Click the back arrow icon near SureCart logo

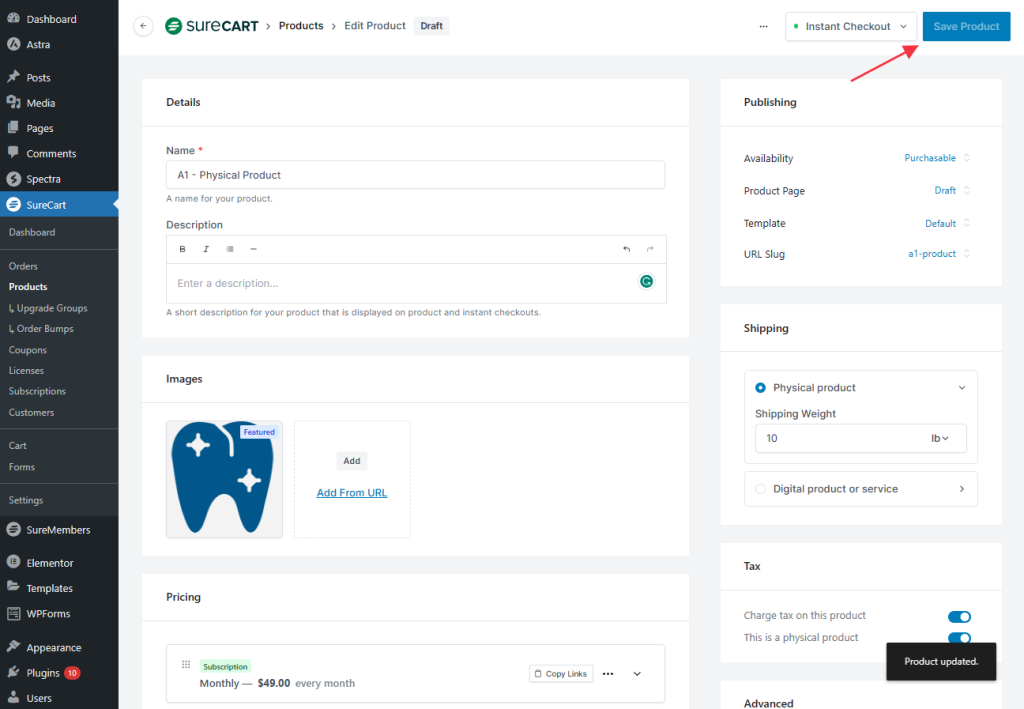(x=143, y=26)
